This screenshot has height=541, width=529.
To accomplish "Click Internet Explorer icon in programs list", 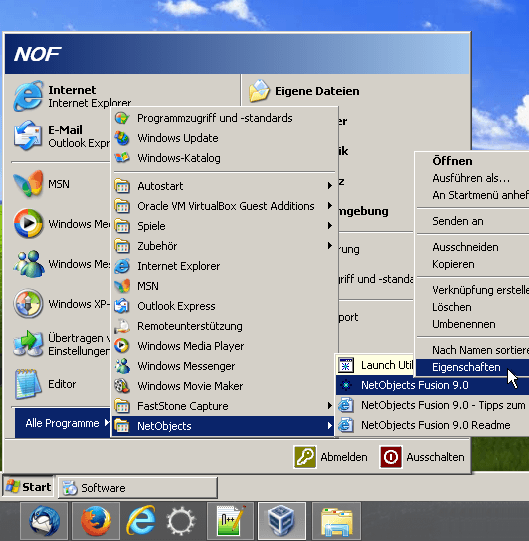I will click(x=122, y=266).
